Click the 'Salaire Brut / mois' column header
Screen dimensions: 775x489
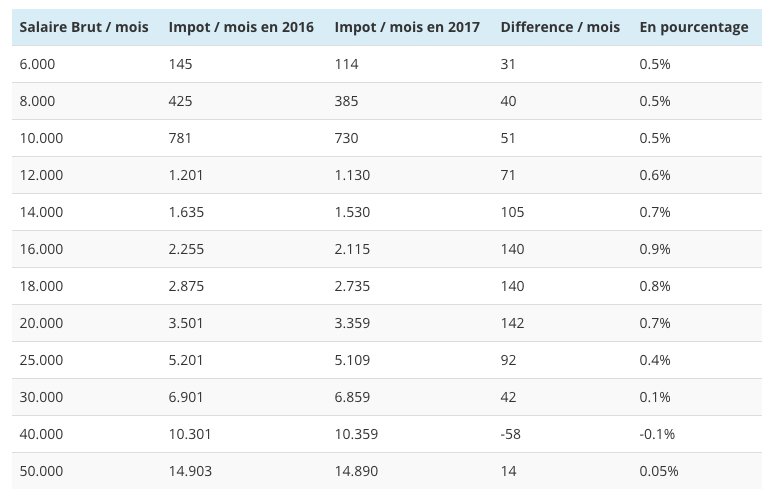[x=84, y=27]
